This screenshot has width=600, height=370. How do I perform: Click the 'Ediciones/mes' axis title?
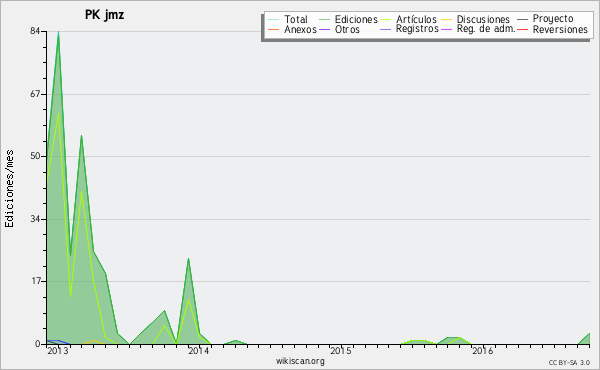point(9,189)
